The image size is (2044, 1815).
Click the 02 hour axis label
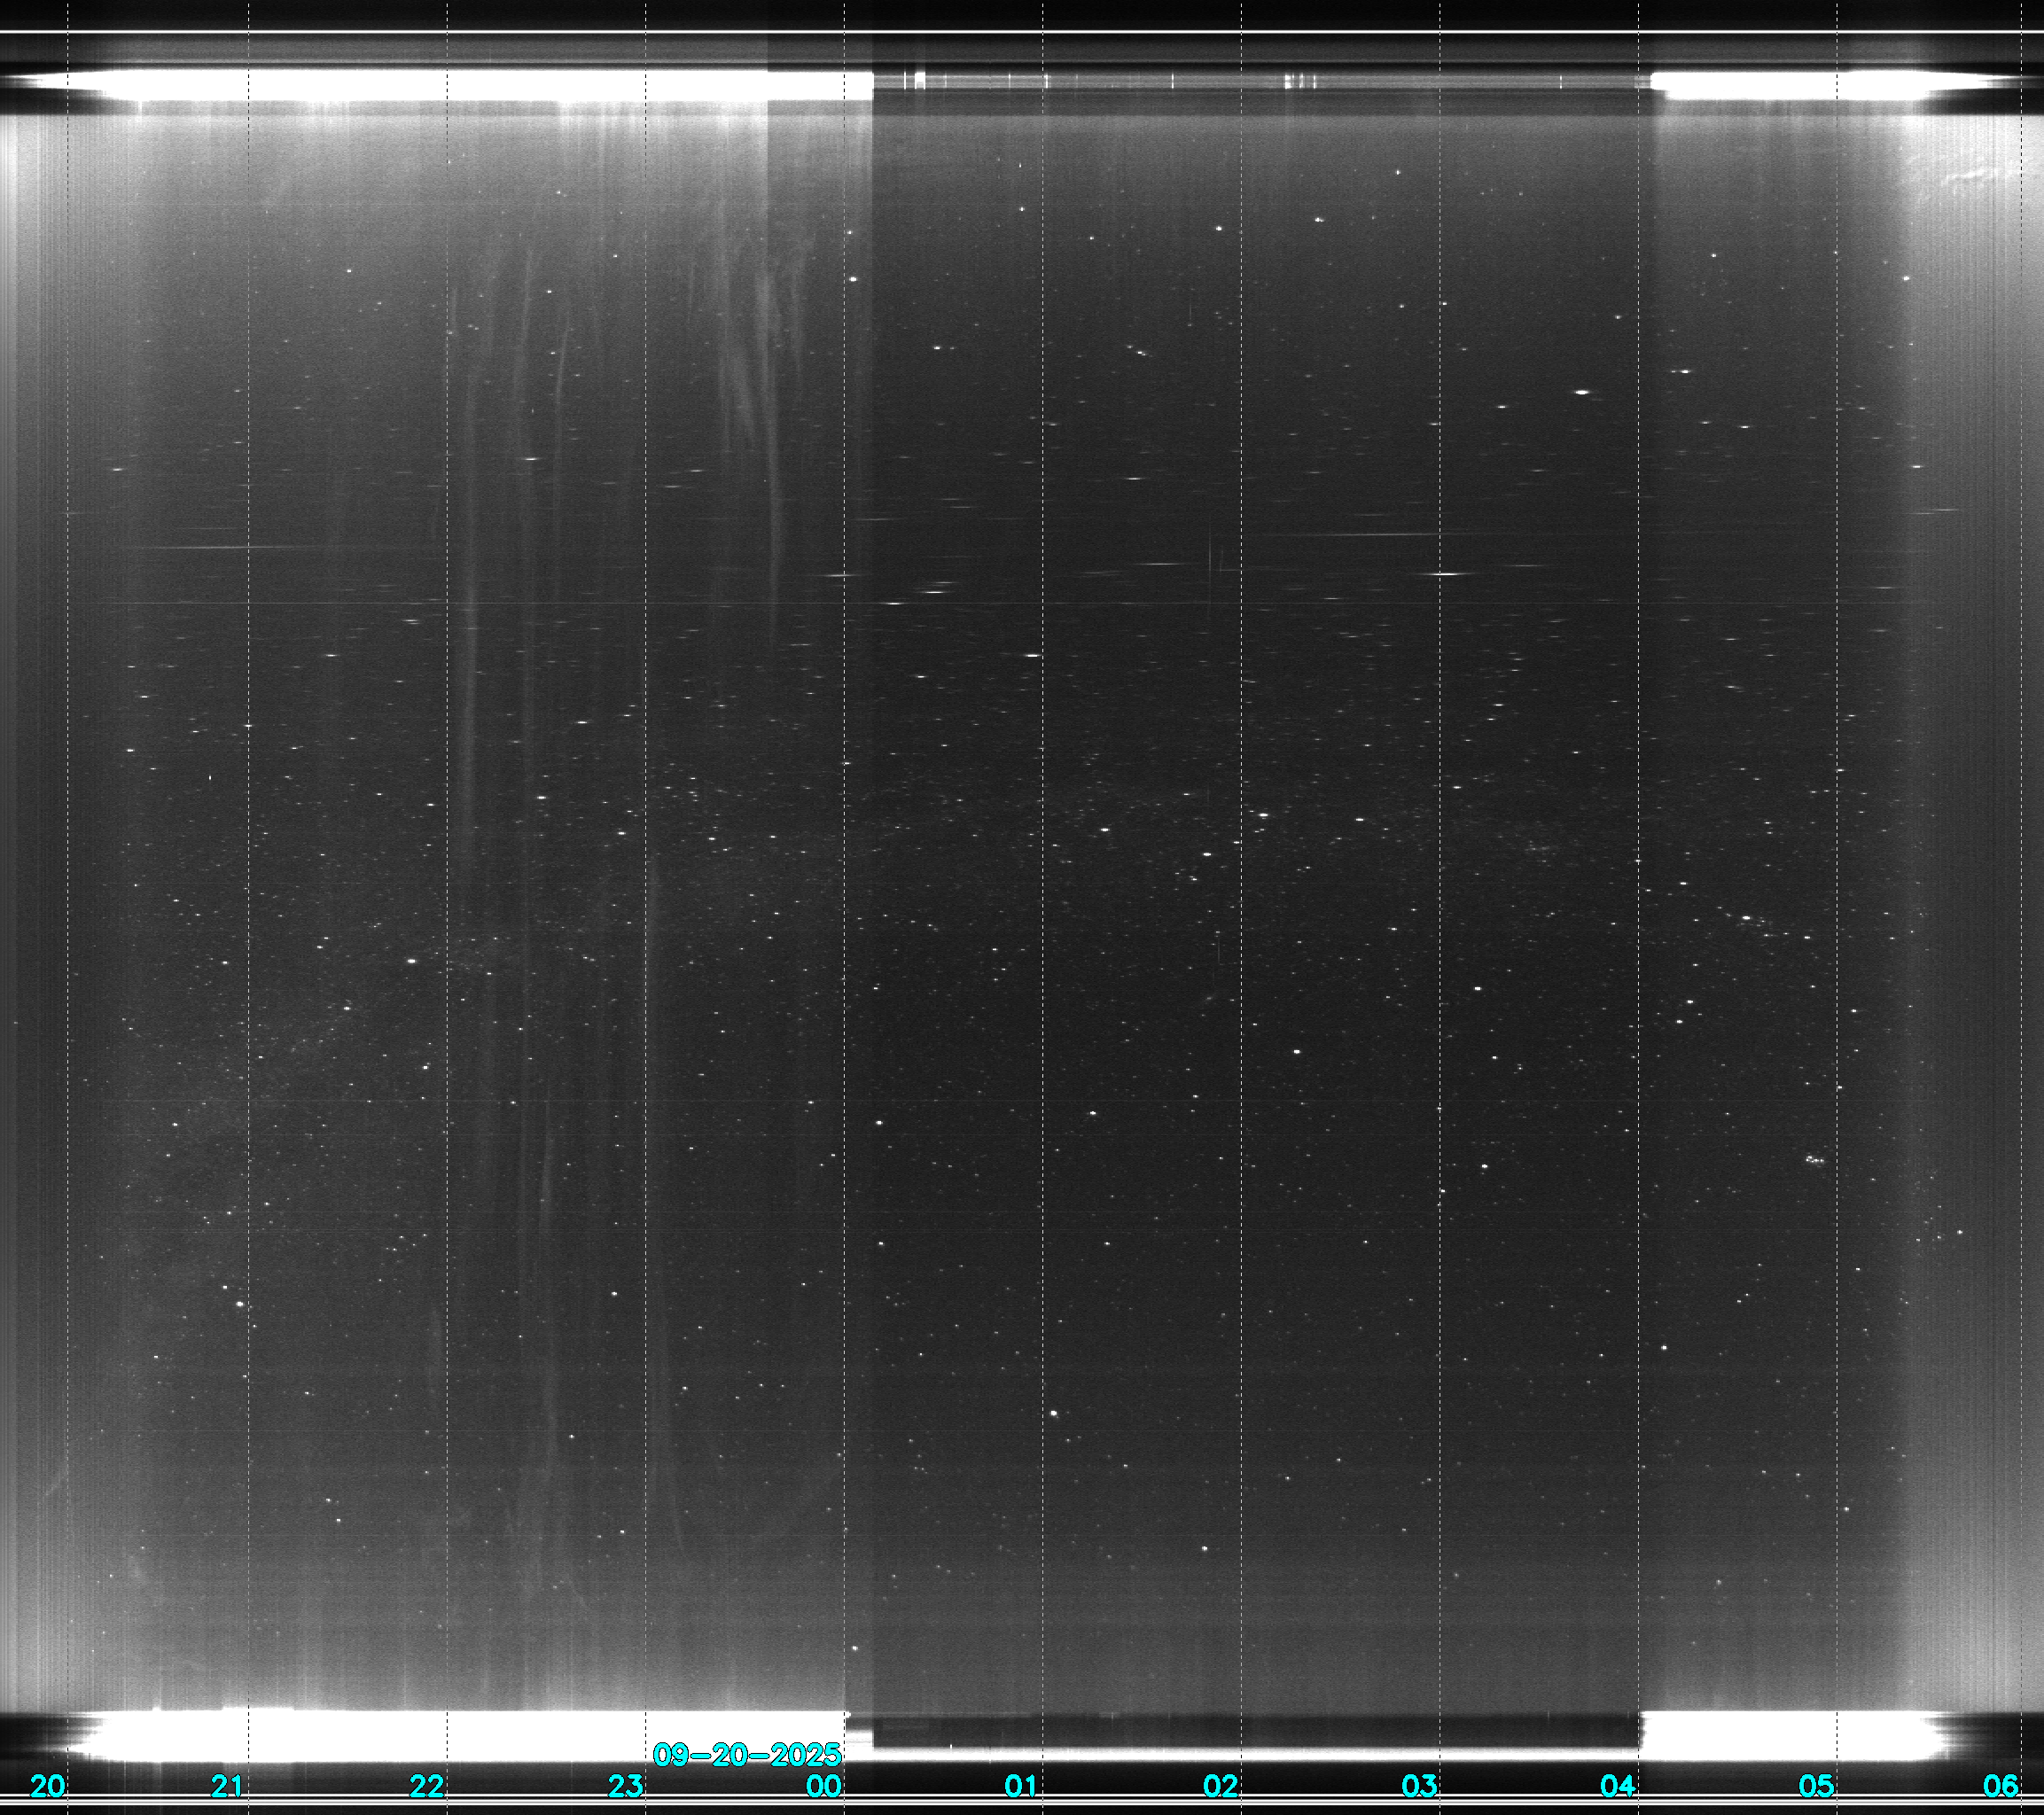click(x=1221, y=1785)
